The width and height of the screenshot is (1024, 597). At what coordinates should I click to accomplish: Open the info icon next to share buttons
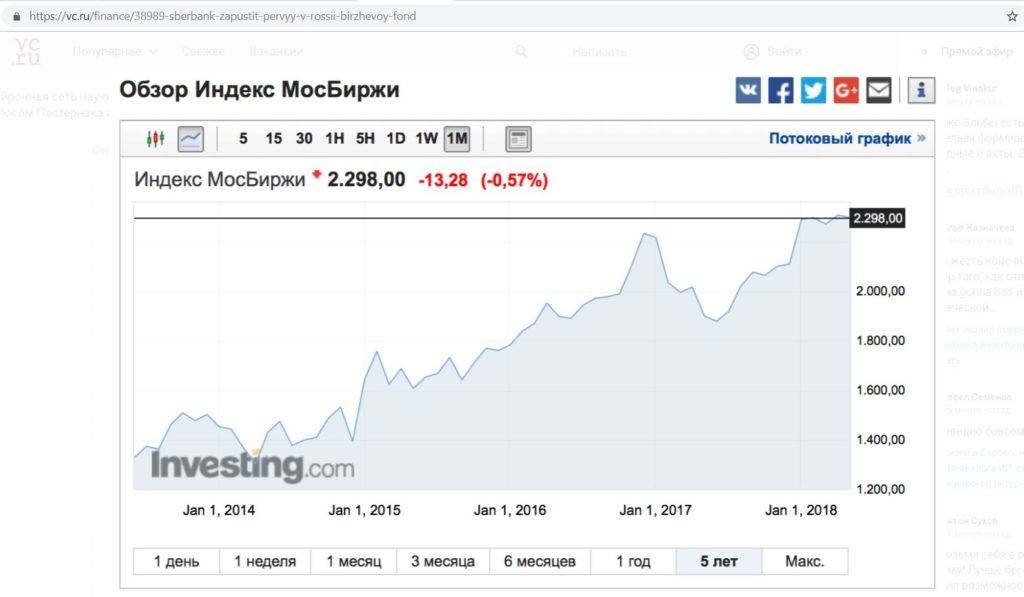click(921, 91)
